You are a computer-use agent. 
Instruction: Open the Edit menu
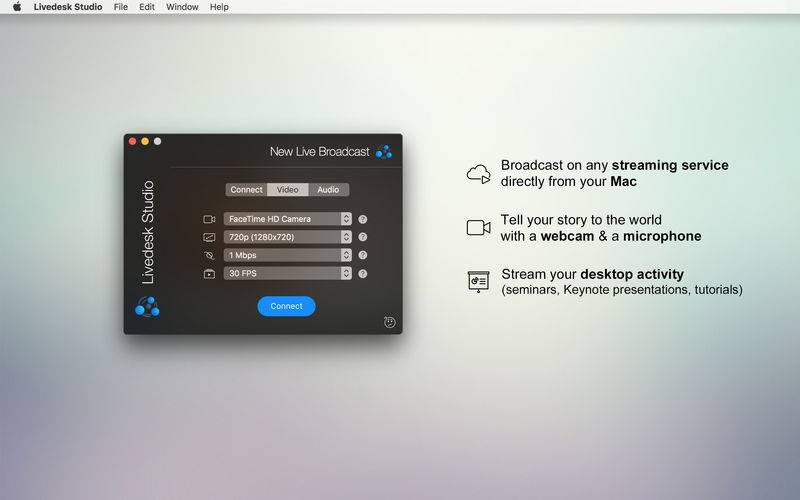tap(147, 7)
